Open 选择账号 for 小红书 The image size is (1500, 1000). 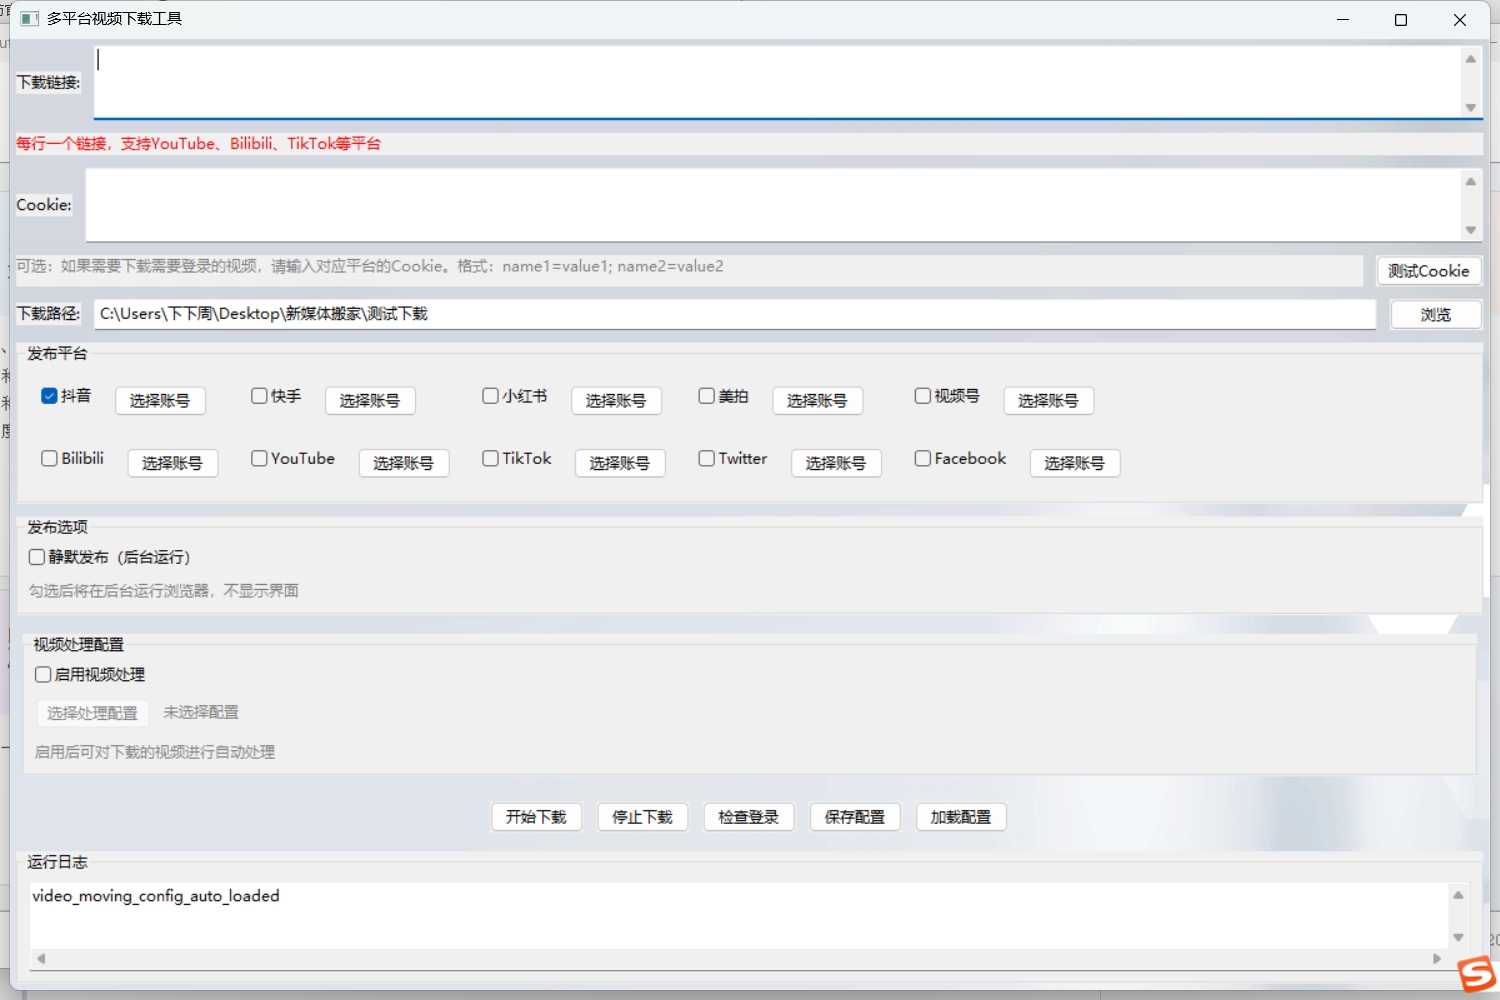pos(616,401)
